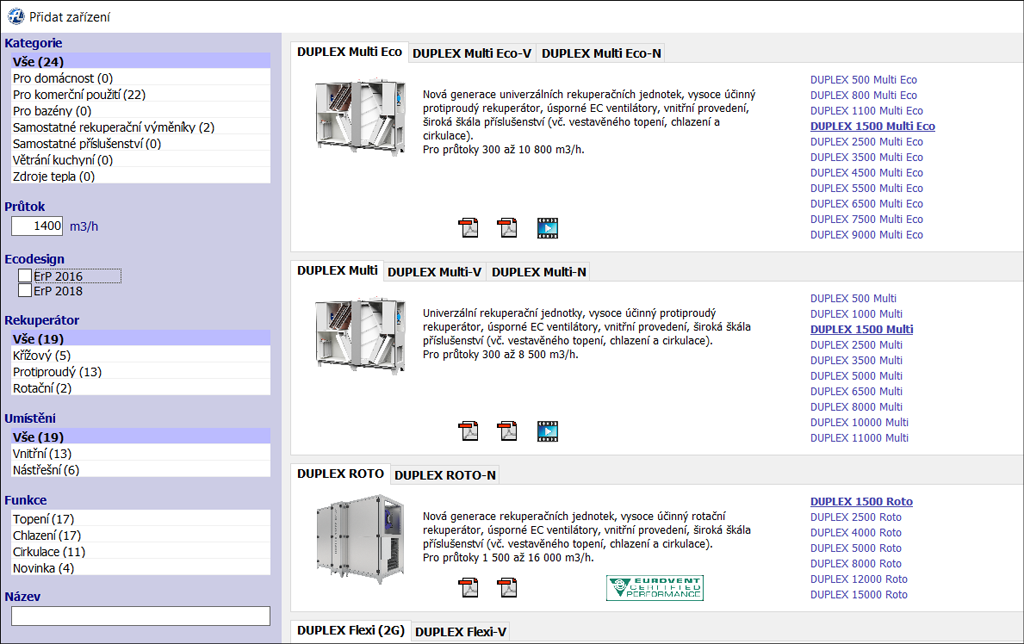Select the DUPLEX Flexi (2G) tab
The image size is (1024, 644).
pyautogui.click(x=351, y=631)
